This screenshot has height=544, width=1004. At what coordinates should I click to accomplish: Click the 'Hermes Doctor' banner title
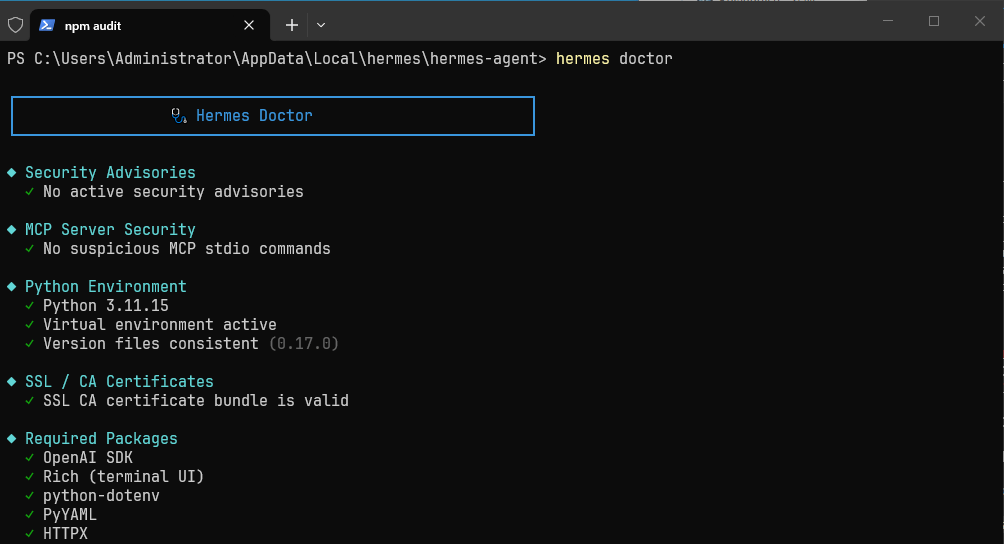coord(254,116)
